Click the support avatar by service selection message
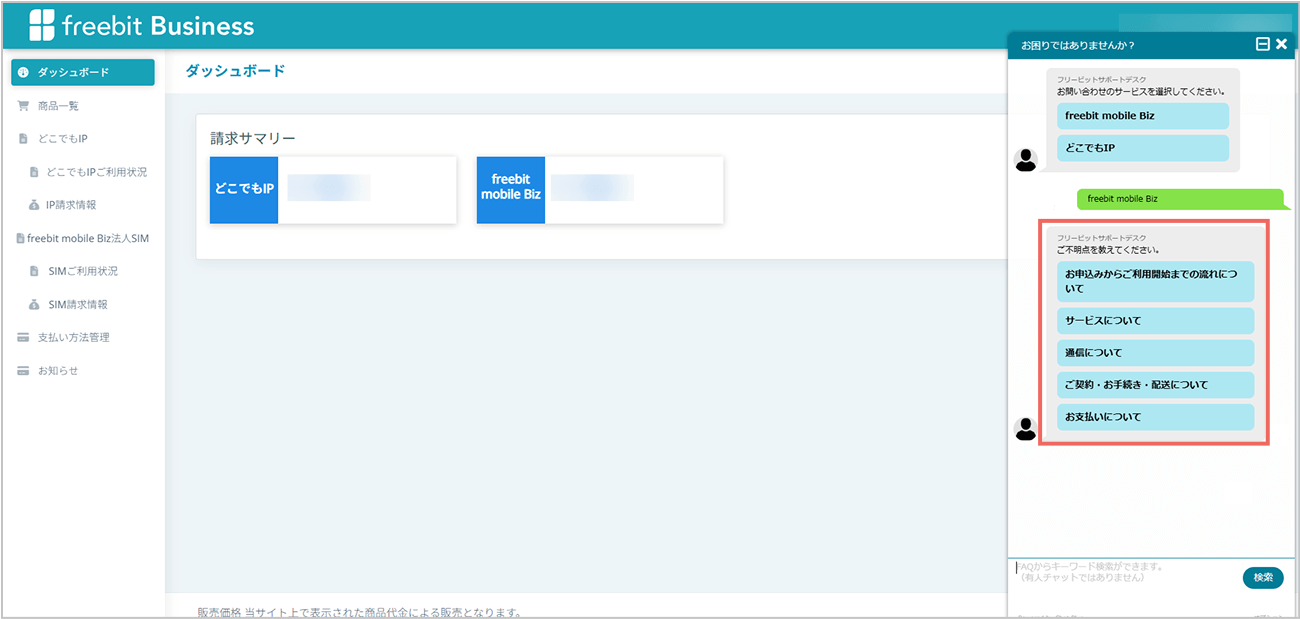Image resolution: width=1300 pixels, height=619 pixels. tap(1026, 160)
